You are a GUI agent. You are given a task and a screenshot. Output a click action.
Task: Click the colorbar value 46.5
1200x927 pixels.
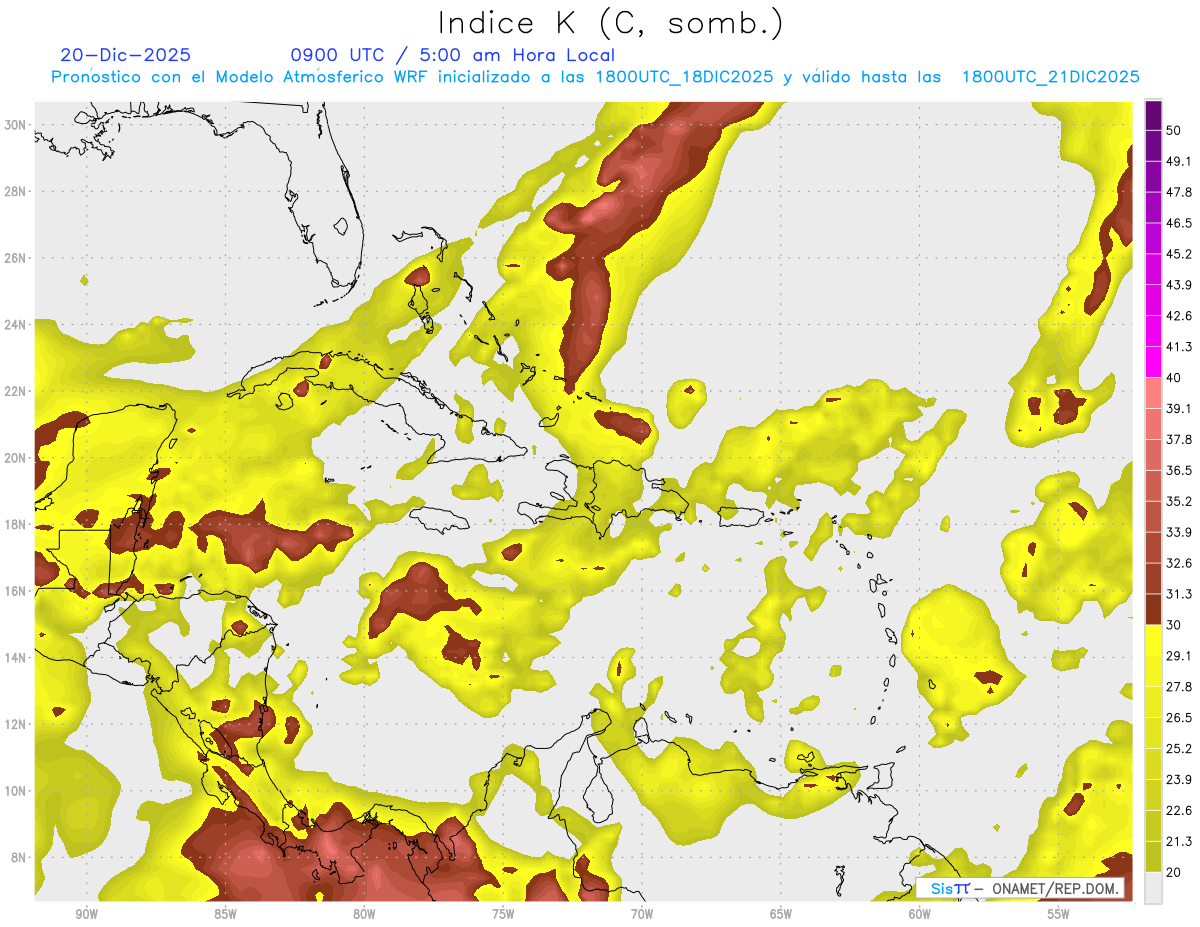coord(1179,223)
